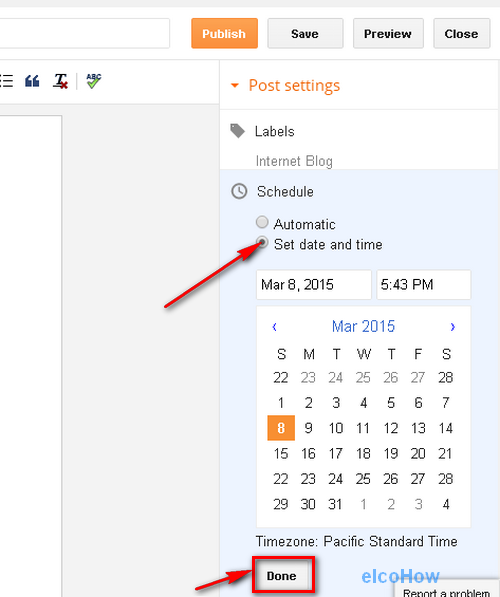Click the bulleted list icon
The height and width of the screenshot is (597, 500).
pos(6,81)
